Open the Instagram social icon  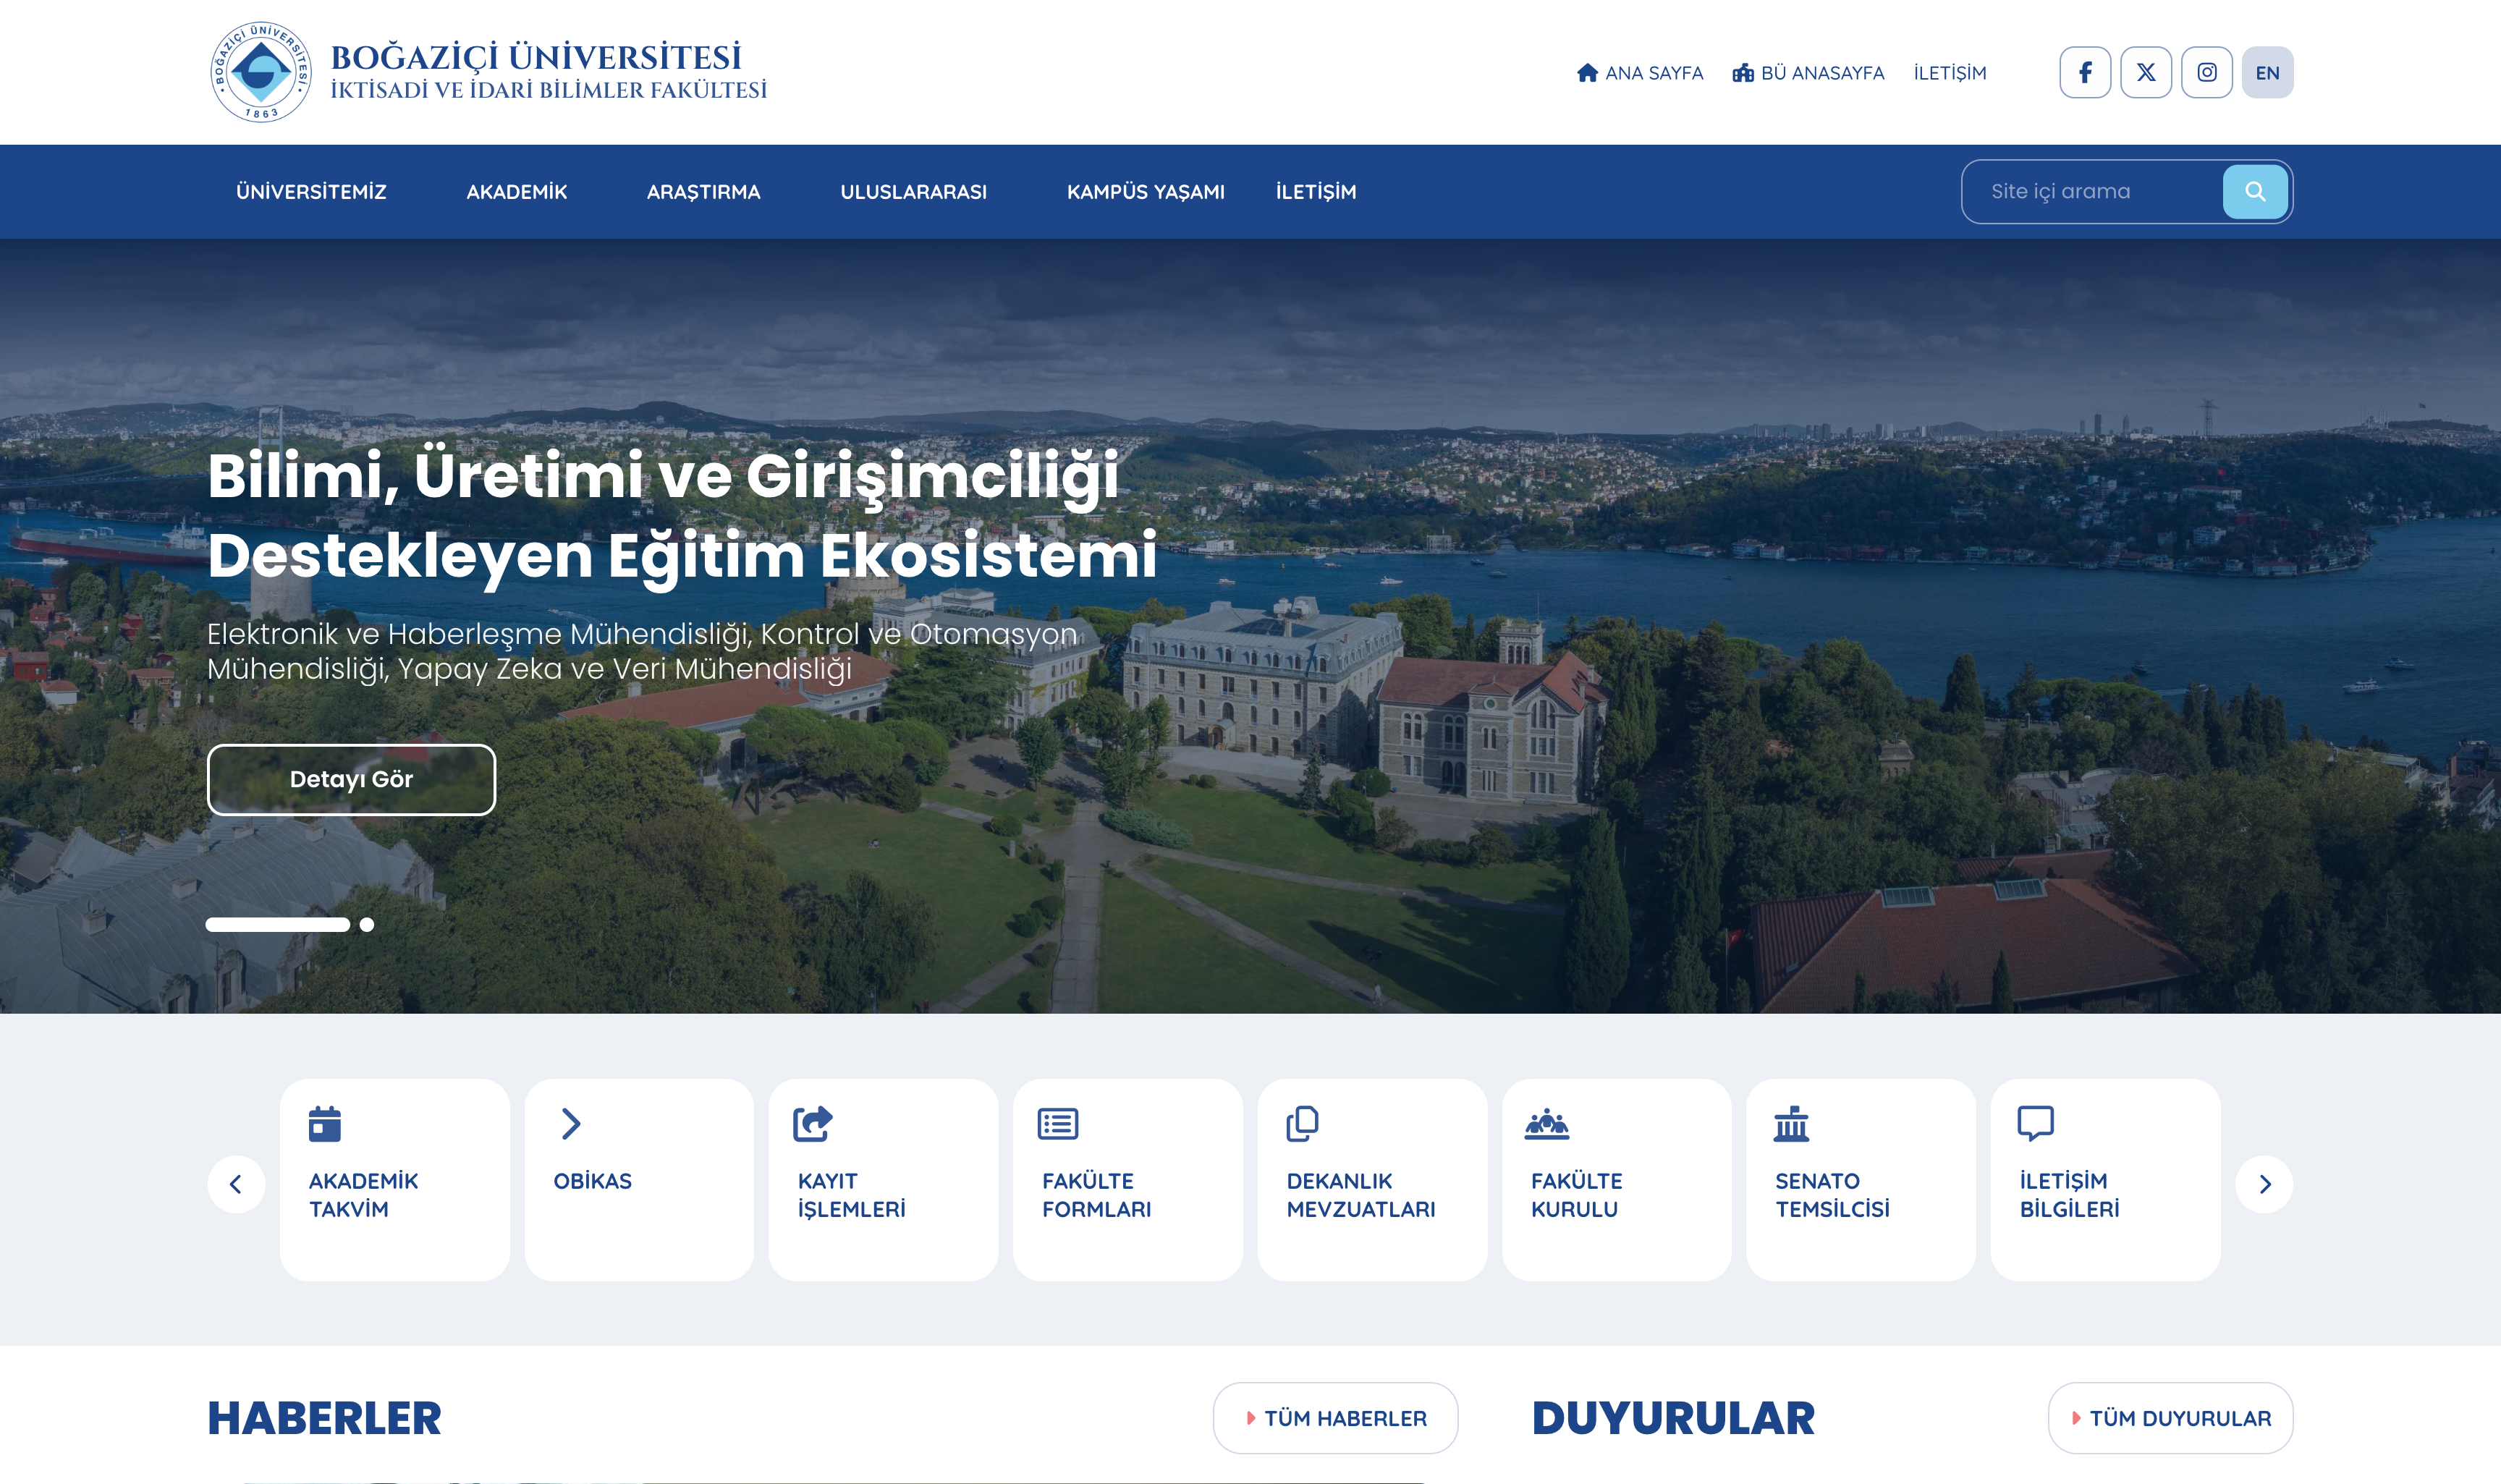coord(2207,72)
